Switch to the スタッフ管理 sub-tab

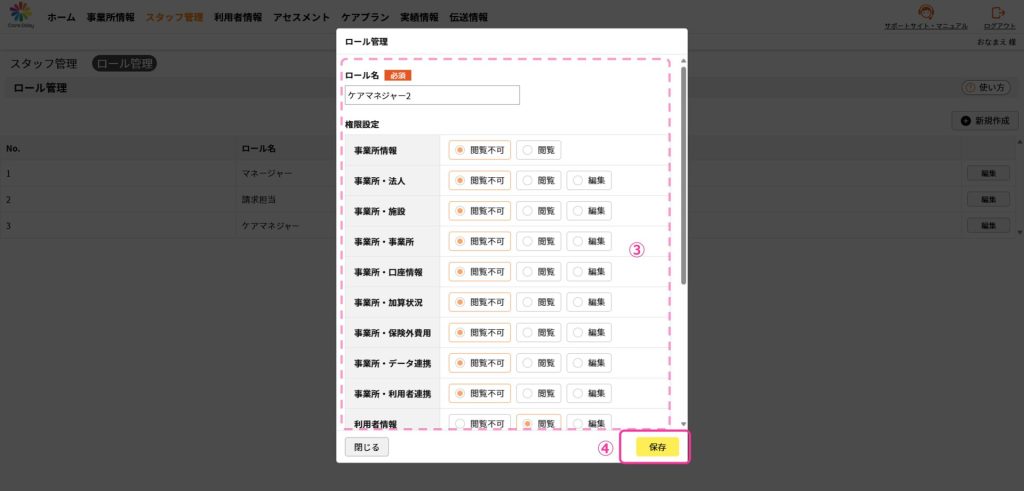44,64
